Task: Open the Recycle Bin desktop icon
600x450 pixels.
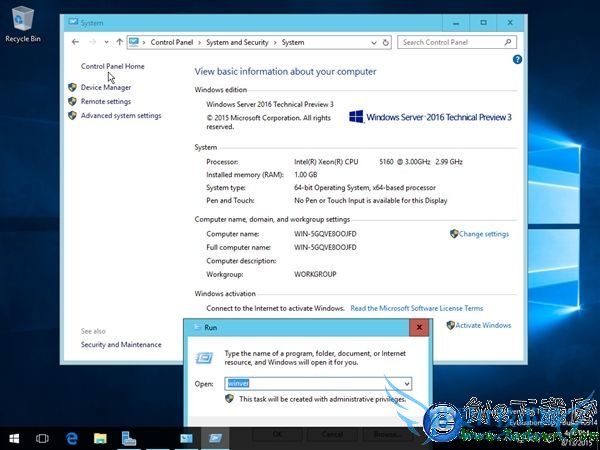Action: point(23,24)
